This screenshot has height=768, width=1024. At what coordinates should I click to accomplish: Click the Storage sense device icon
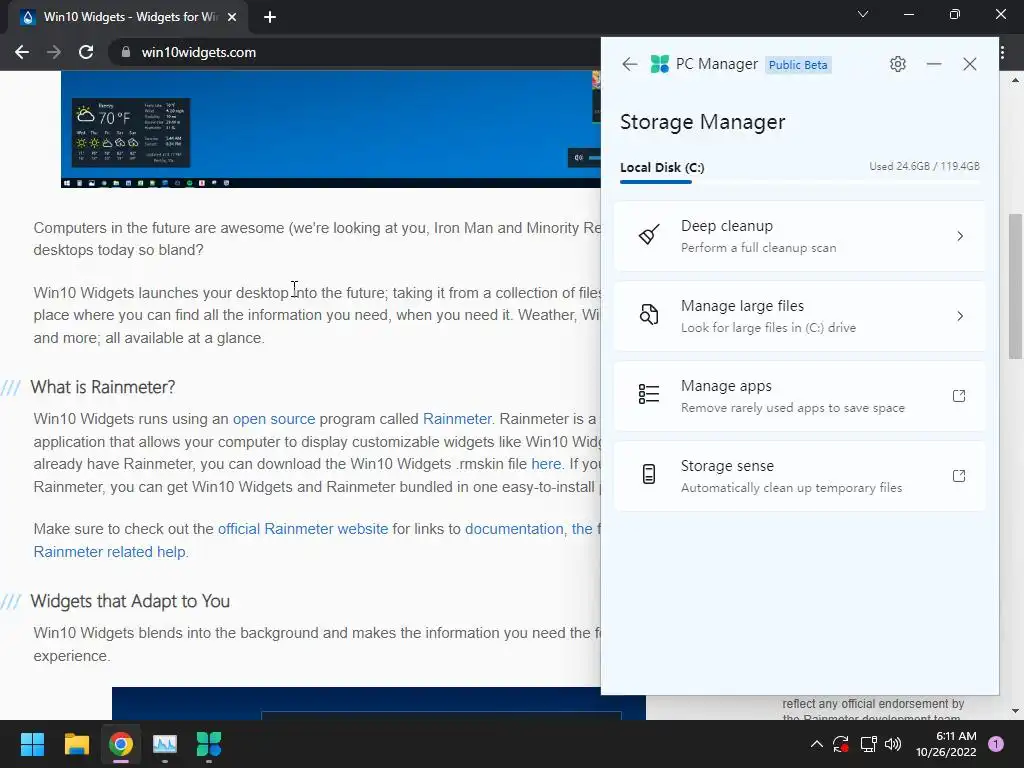[x=648, y=475]
